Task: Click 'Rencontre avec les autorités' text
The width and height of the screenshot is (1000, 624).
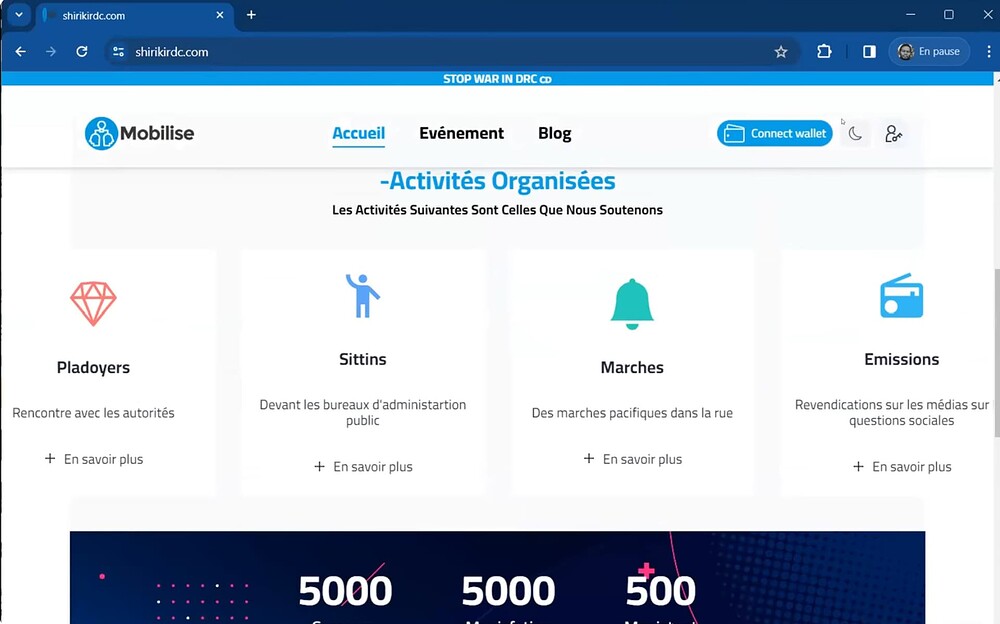Action: tap(93, 413)
